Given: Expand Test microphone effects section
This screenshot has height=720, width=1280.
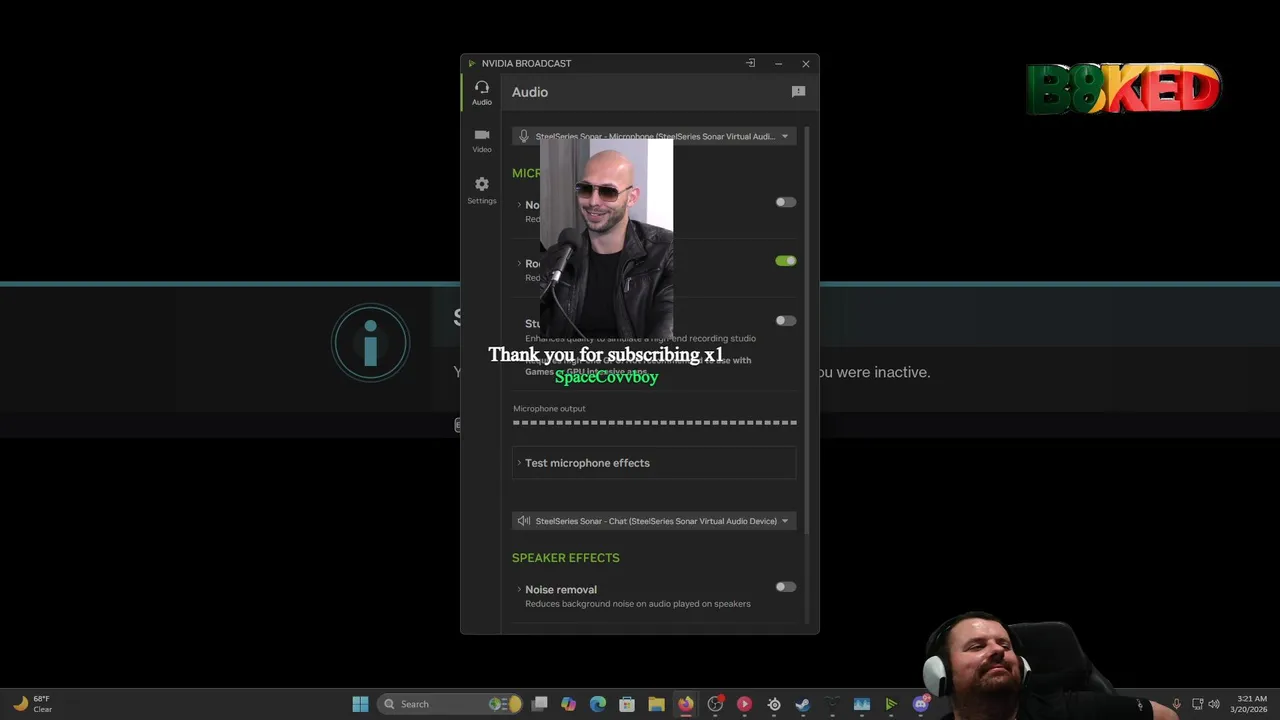Looking at the screenshot, I should pos(654,463).
